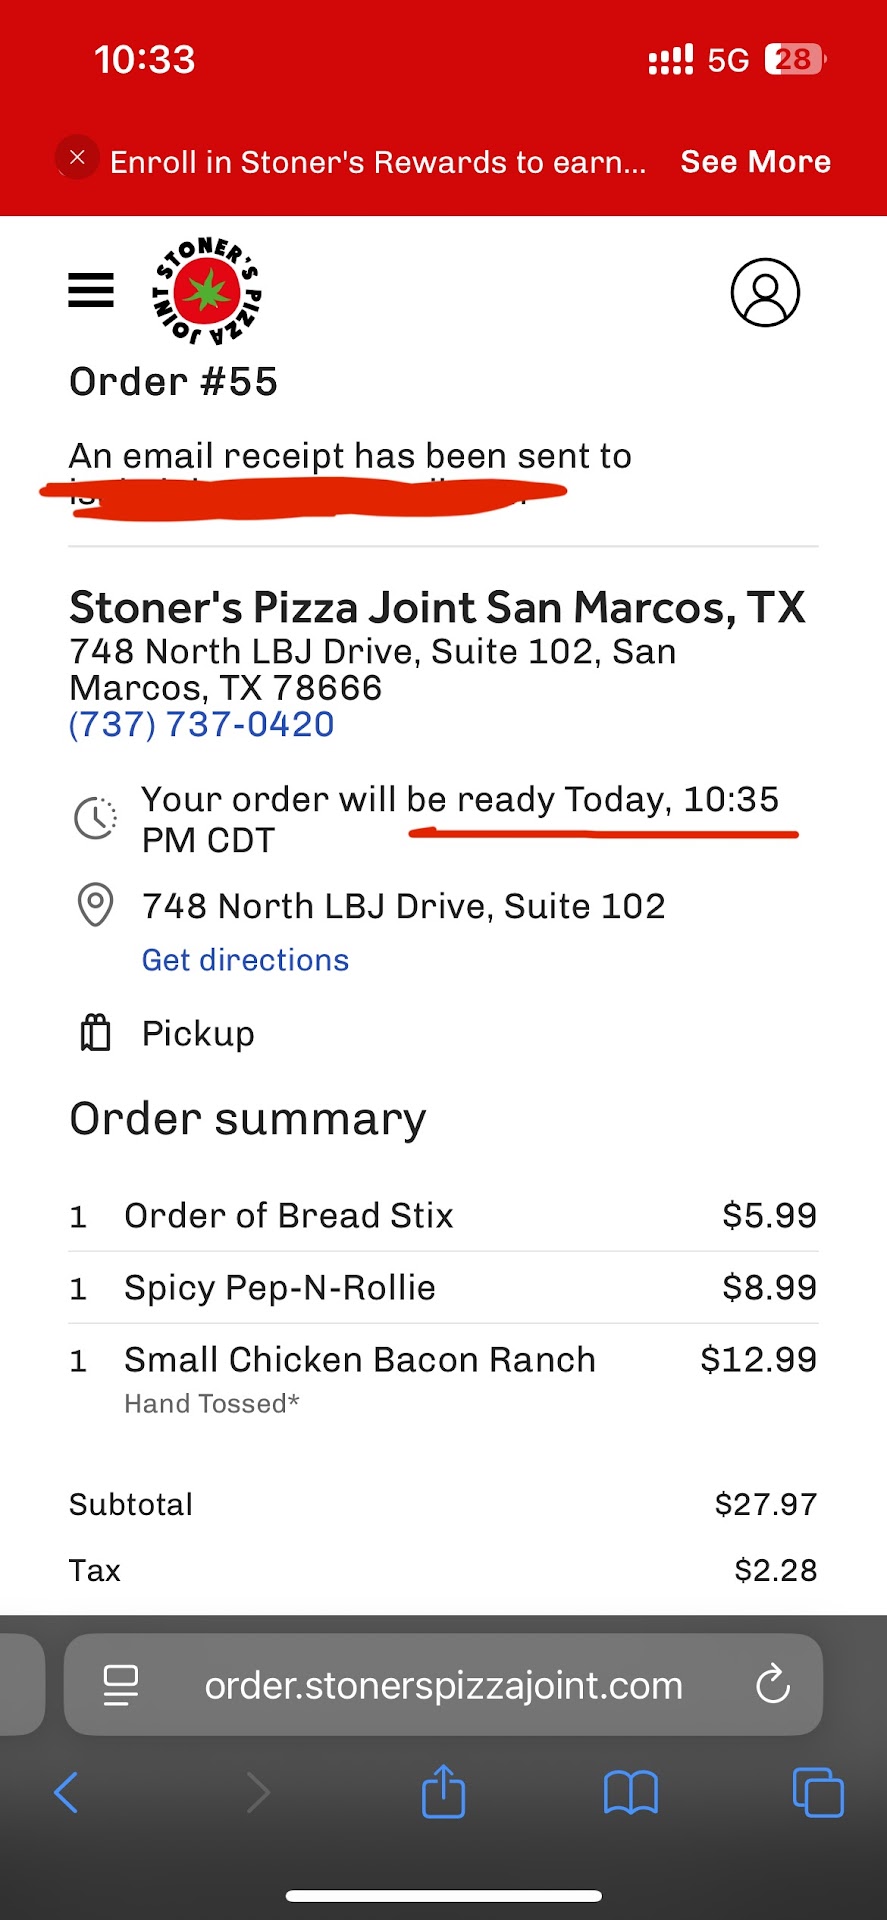Image resolution: width=887 pixels, height=1920 pixels.
Task: Tap the order.stonerspizzajoint.com address bar
Action: (443, 1686)
